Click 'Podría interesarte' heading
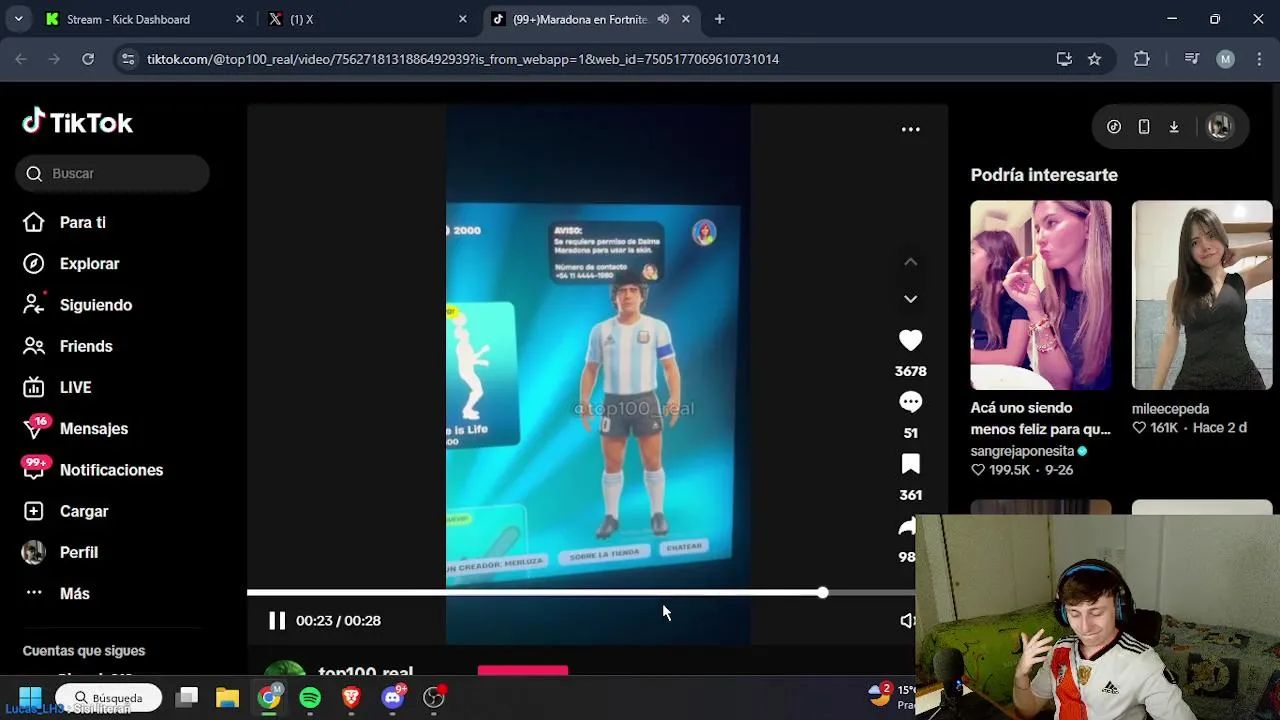 click(1044, 174)
